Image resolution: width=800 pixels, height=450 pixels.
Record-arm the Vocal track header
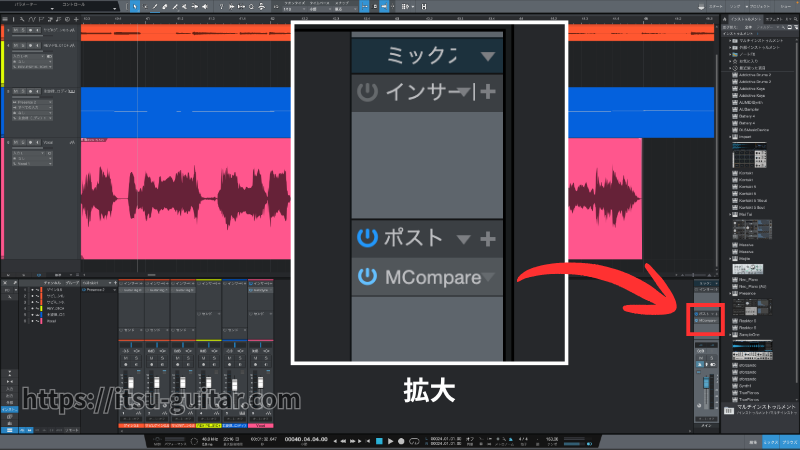tap(30, 142)
